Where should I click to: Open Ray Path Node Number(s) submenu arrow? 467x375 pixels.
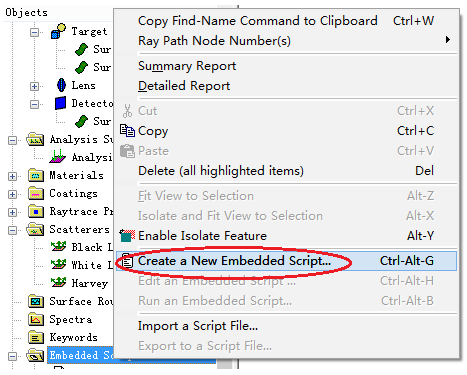tap(448, 40)
